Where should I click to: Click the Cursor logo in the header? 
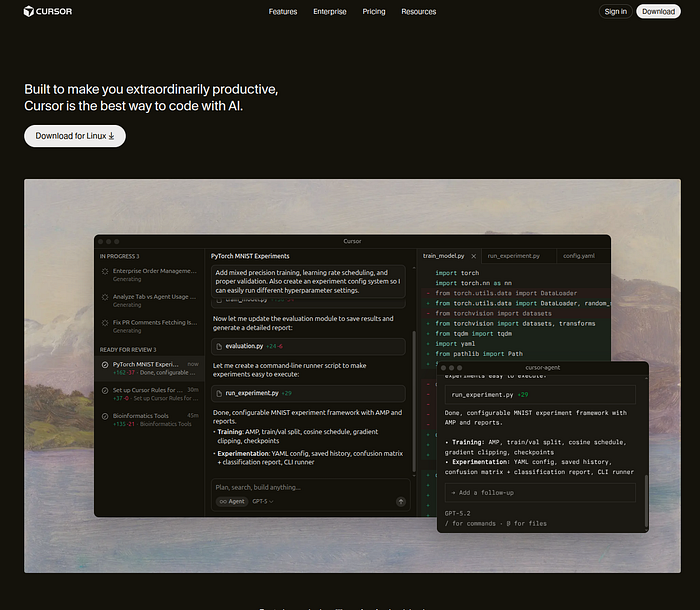tap(48, 12)
